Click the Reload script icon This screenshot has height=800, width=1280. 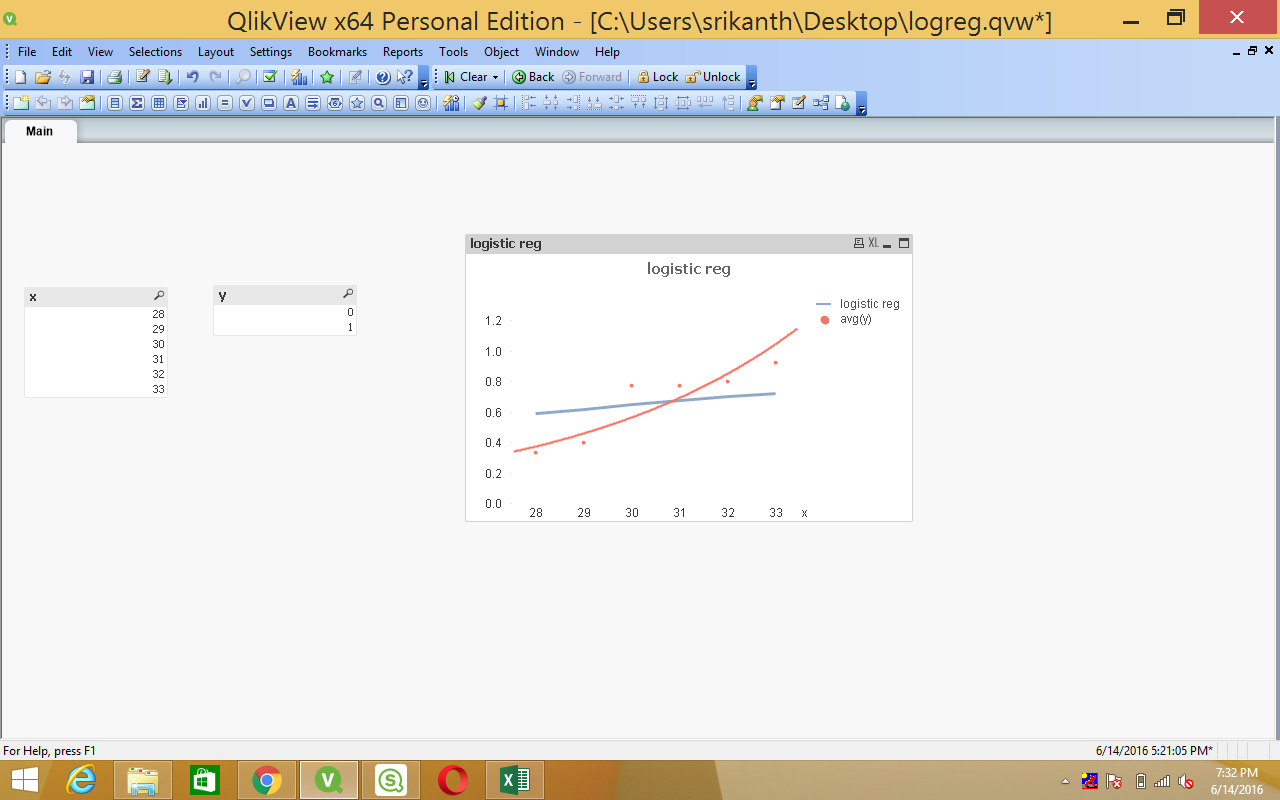165,77
